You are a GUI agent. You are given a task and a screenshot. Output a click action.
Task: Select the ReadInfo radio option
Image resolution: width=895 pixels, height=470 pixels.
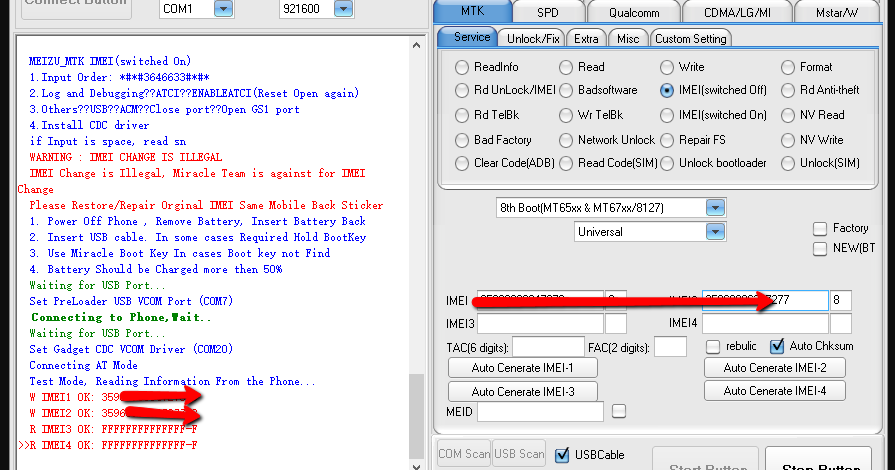(462, 67)
